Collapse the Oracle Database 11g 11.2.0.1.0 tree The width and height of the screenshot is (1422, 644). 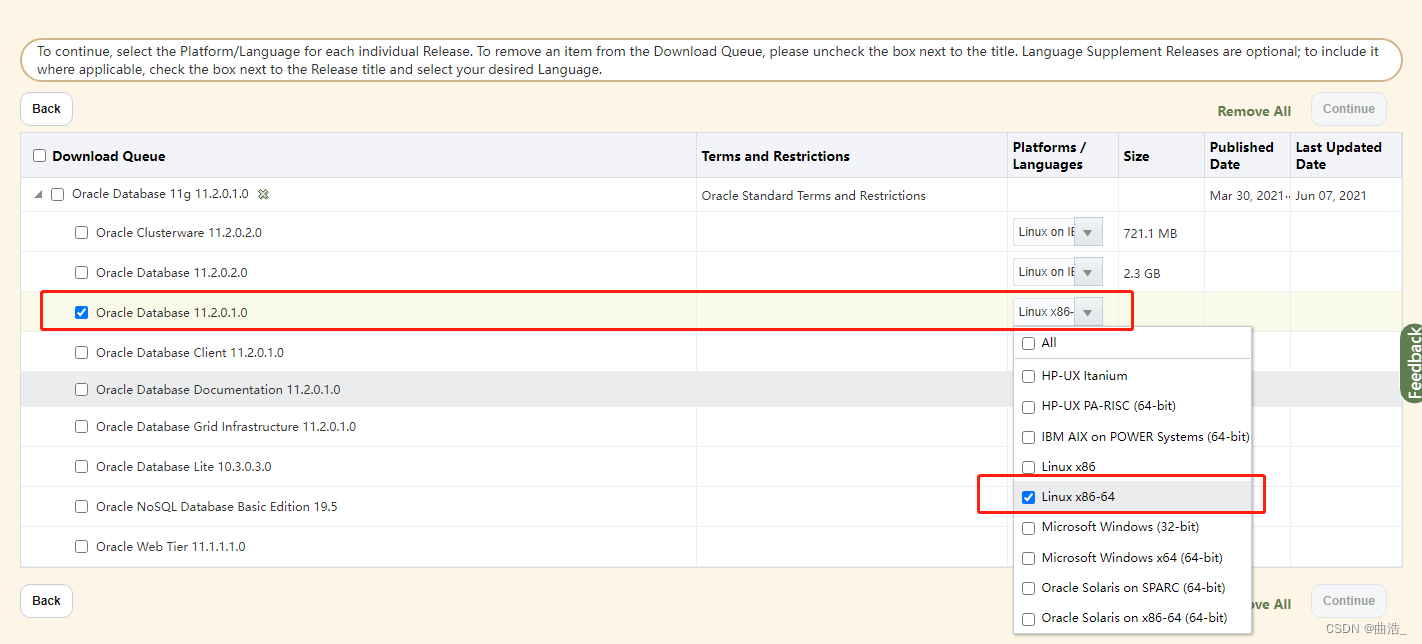pos(38,194)
